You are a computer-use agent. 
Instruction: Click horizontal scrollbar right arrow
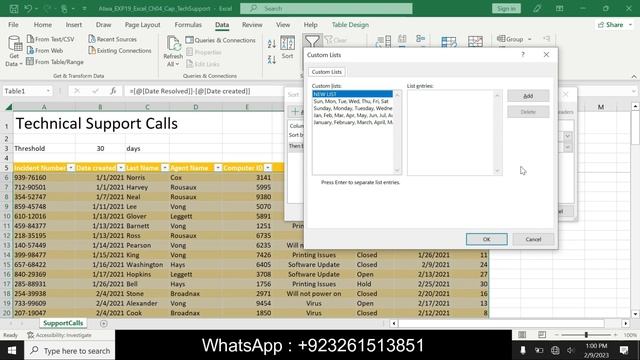click(626, 323)
